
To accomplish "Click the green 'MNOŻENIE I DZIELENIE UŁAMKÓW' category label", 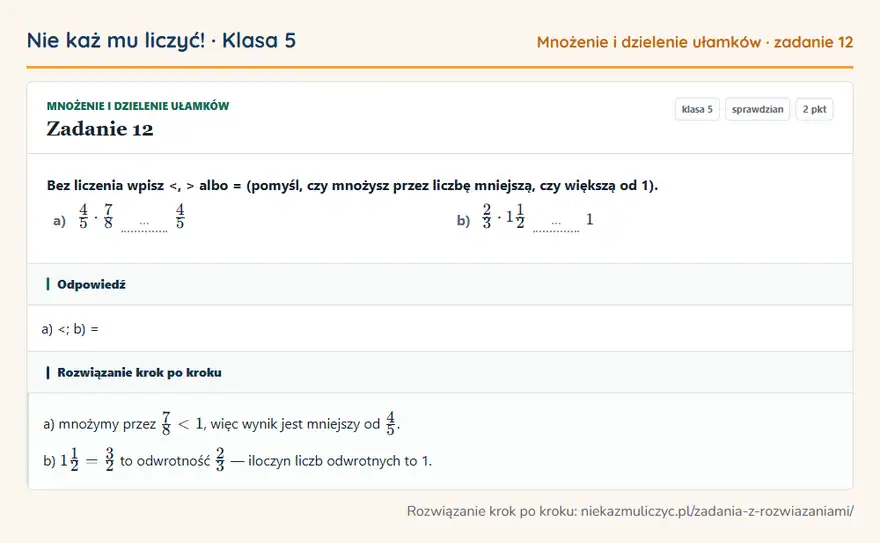I will (138, 106).
